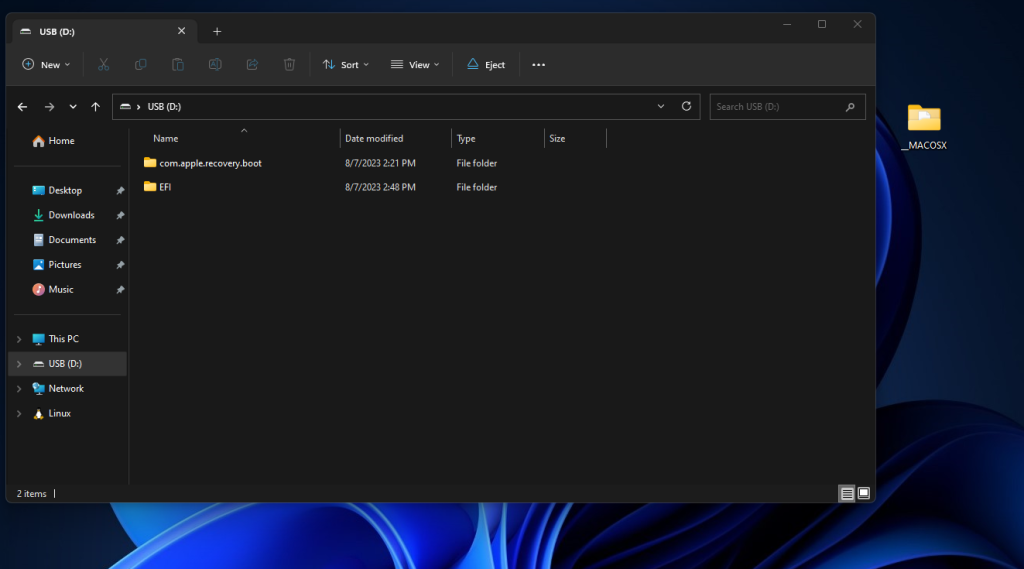Switch to large thumbnails view in status bar

click(x=864, y=493)
